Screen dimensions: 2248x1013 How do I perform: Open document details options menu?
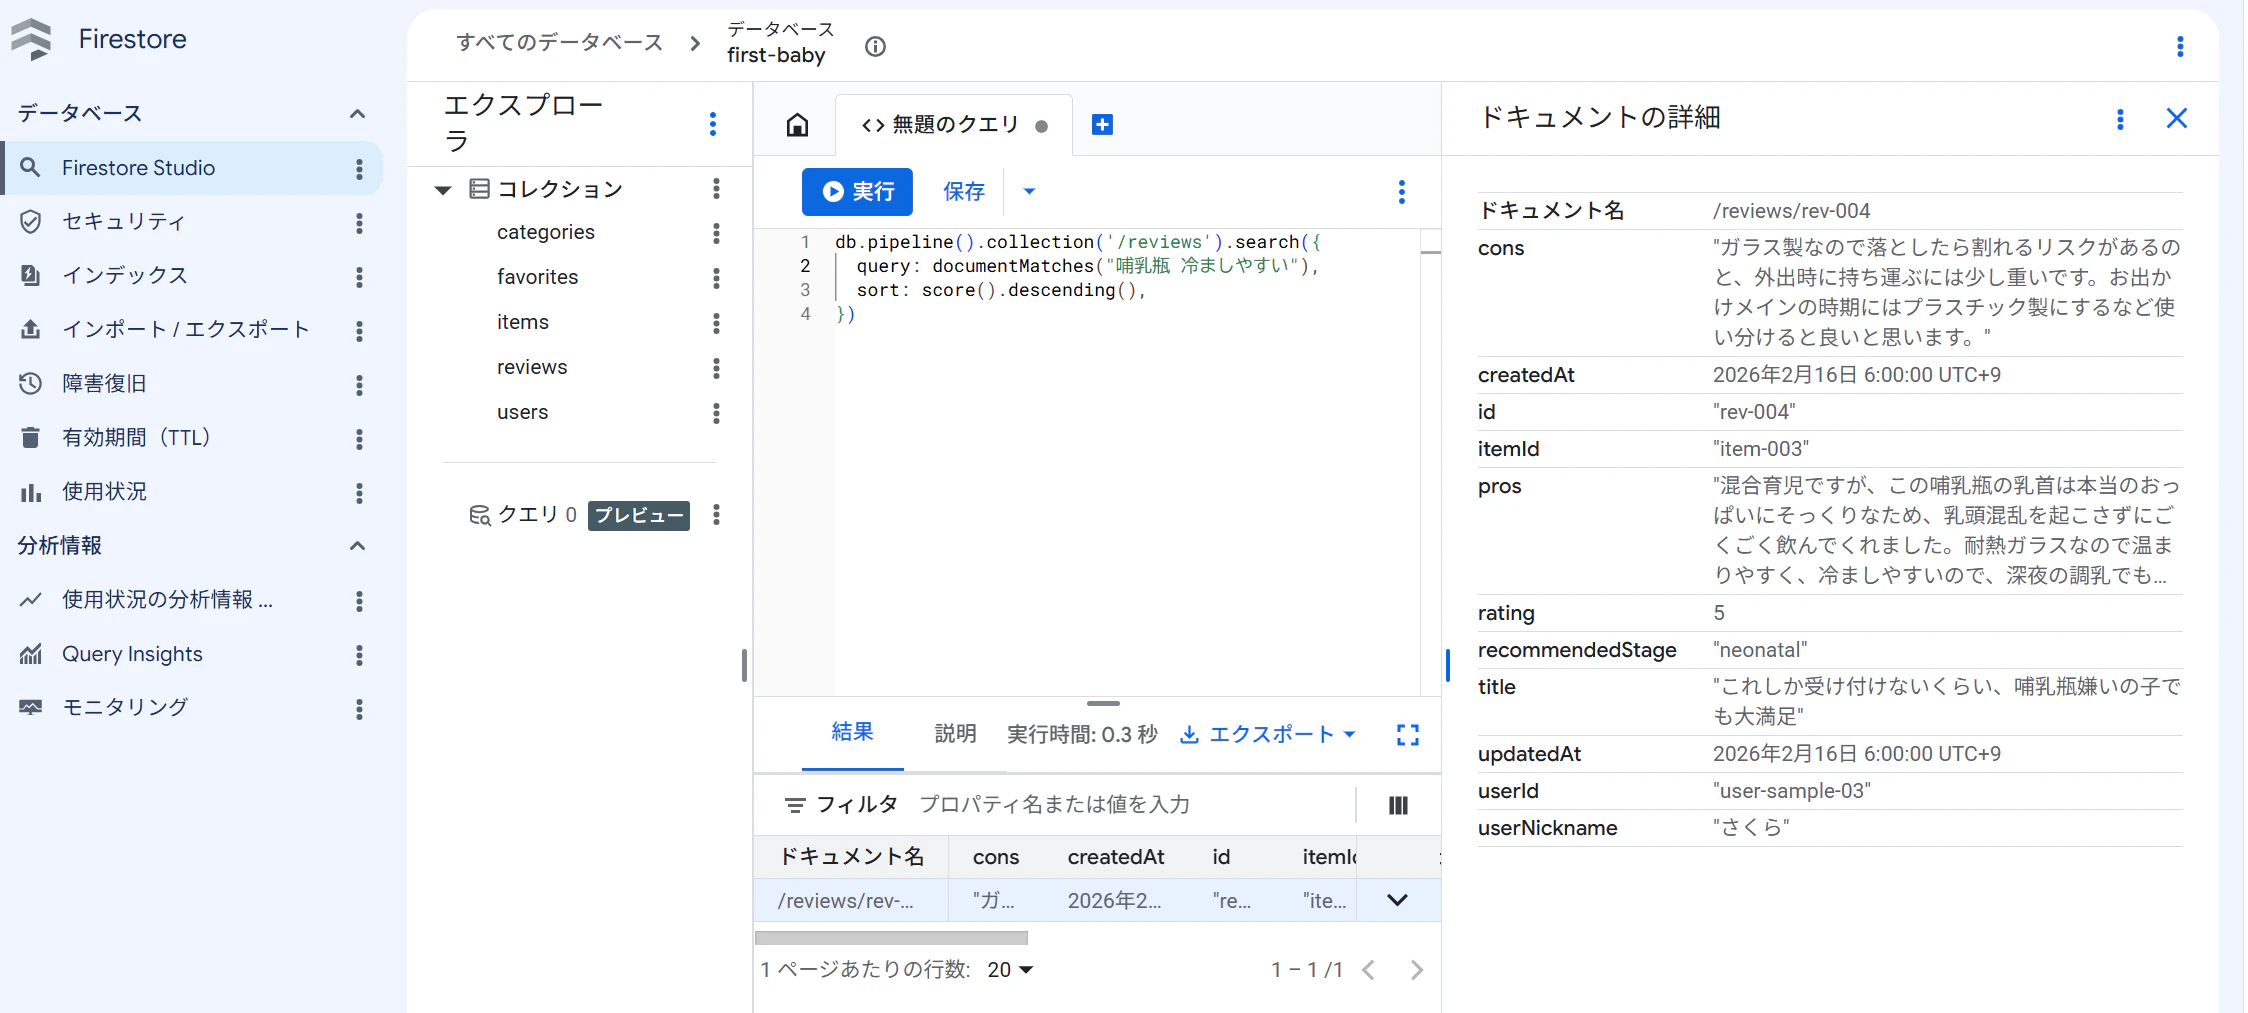coord(2120,119)
